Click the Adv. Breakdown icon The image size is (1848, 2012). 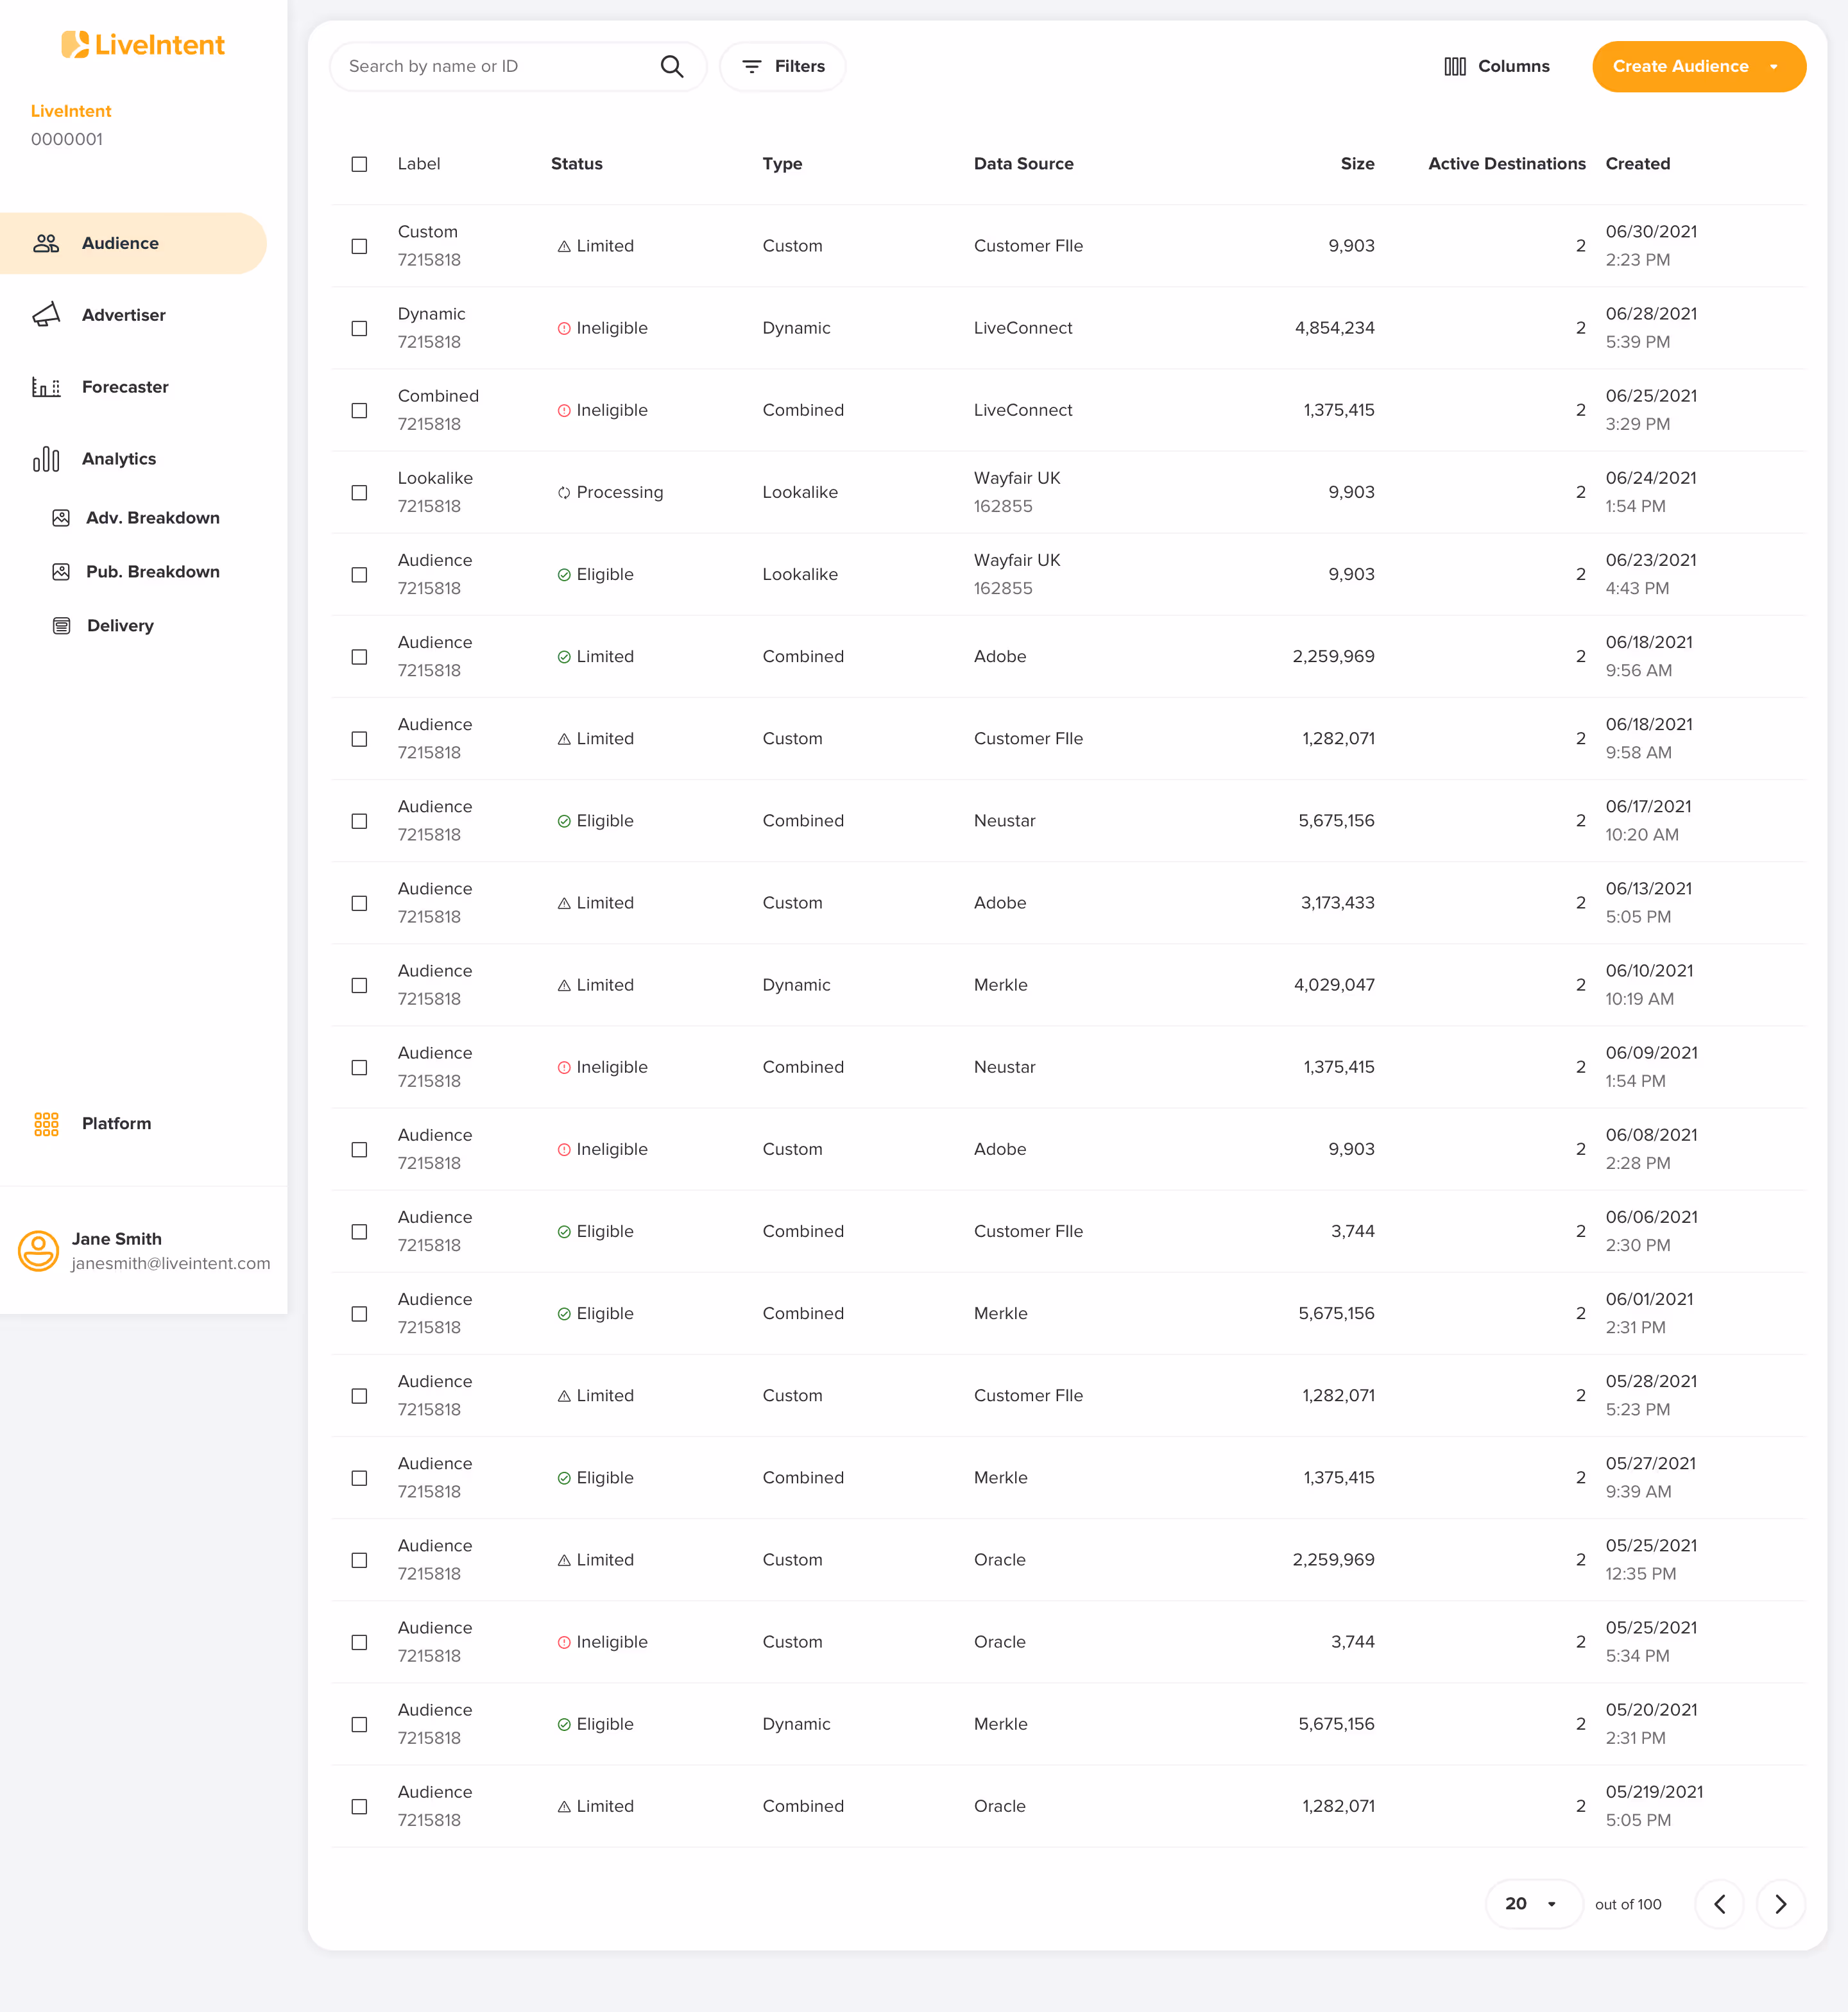(x=61, y=518)
